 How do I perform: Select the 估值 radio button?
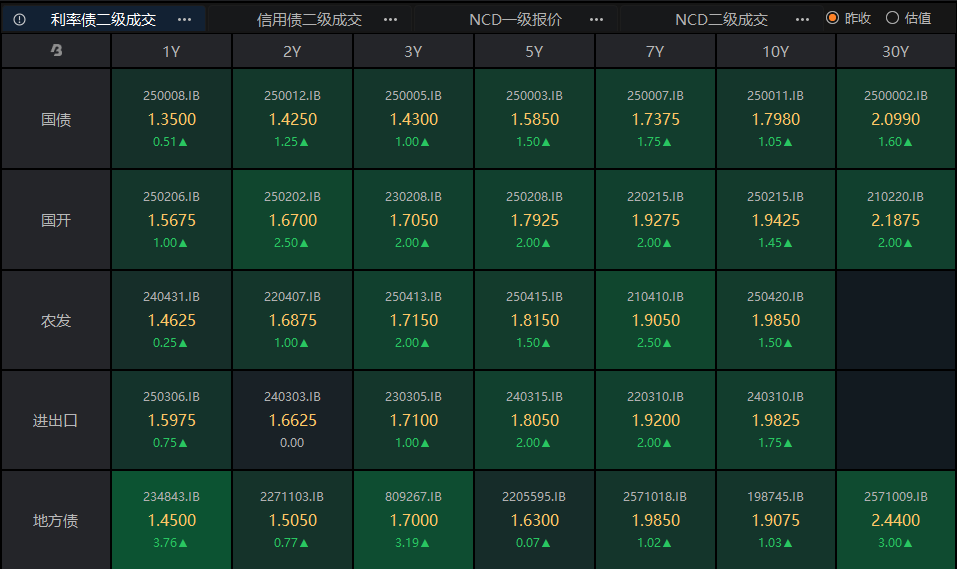[892, 18]
